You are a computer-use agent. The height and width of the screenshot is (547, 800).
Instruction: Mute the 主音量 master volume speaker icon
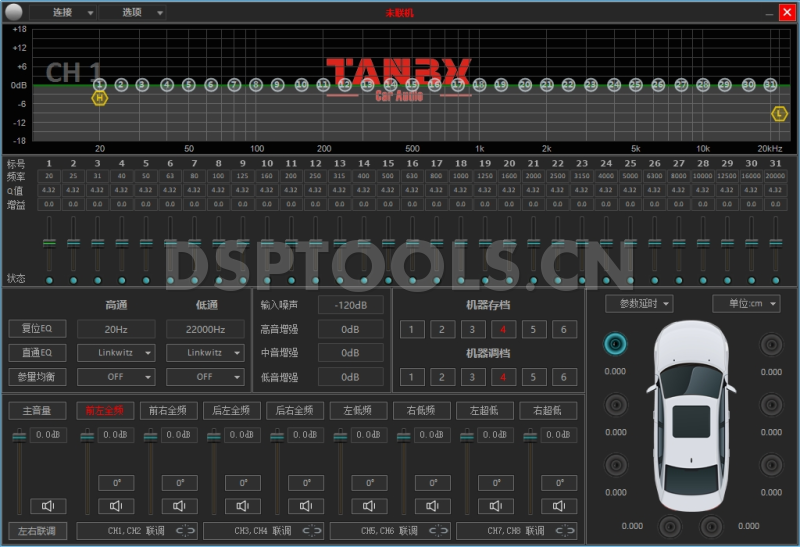pyautogui.click(x=48, y=506)
